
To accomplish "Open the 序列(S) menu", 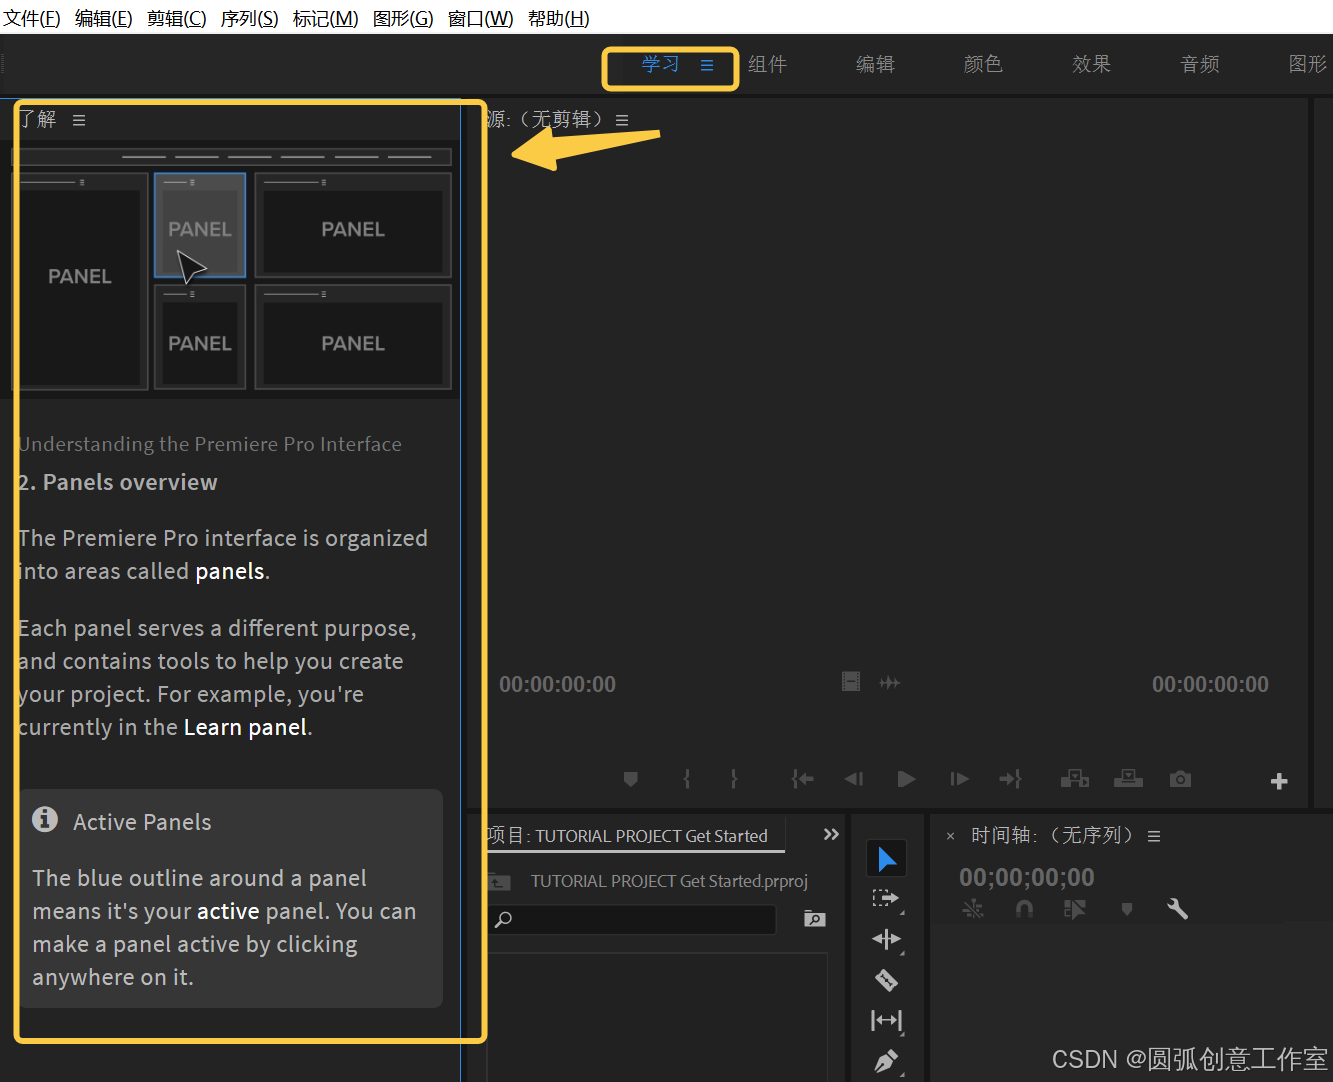I will coord(250,18).
